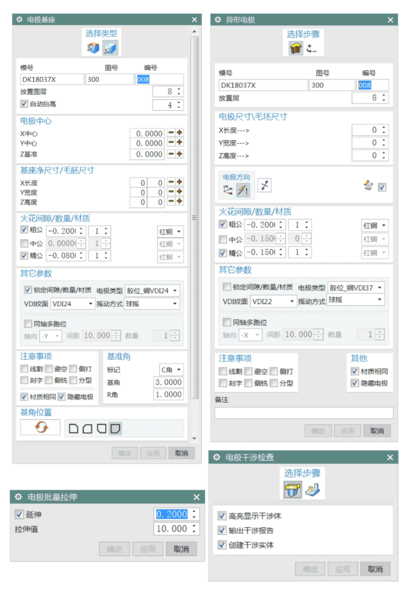Click the axis icon right of 电极方向 group
415x600 pixels.
[x=264, y=186]
